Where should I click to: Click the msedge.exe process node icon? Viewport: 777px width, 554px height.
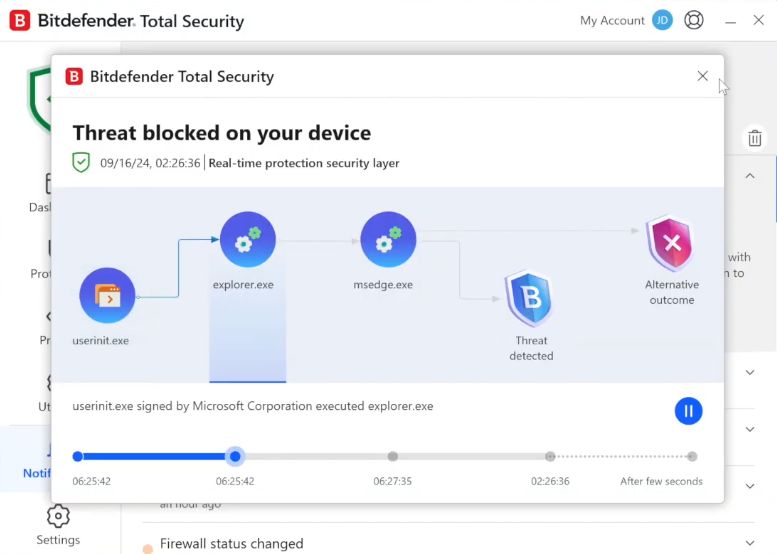388,240
